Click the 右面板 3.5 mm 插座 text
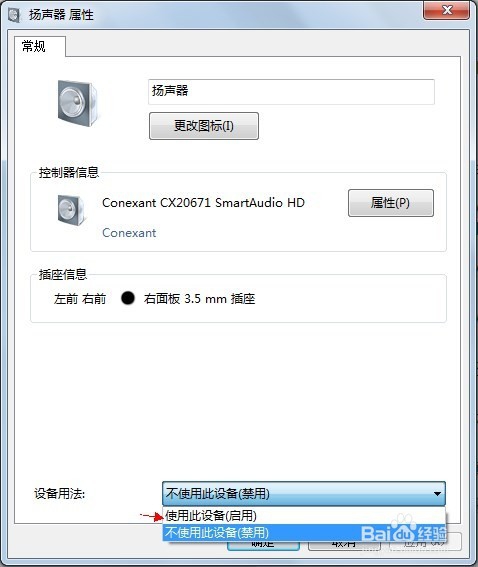This screenshot has width=478, height=567. [199, 299]
